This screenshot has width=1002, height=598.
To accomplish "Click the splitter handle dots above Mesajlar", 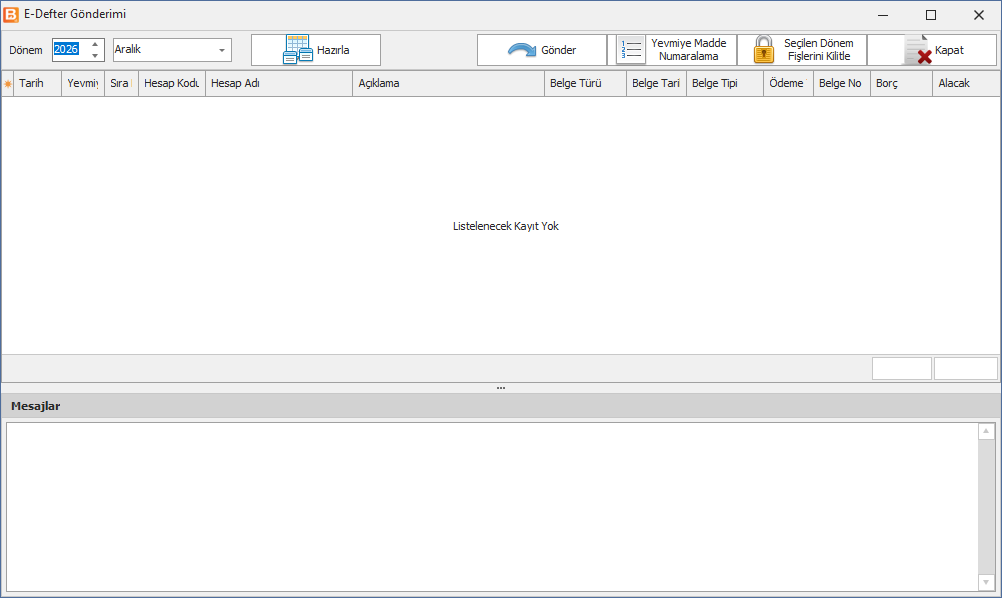I will point(501,388).
